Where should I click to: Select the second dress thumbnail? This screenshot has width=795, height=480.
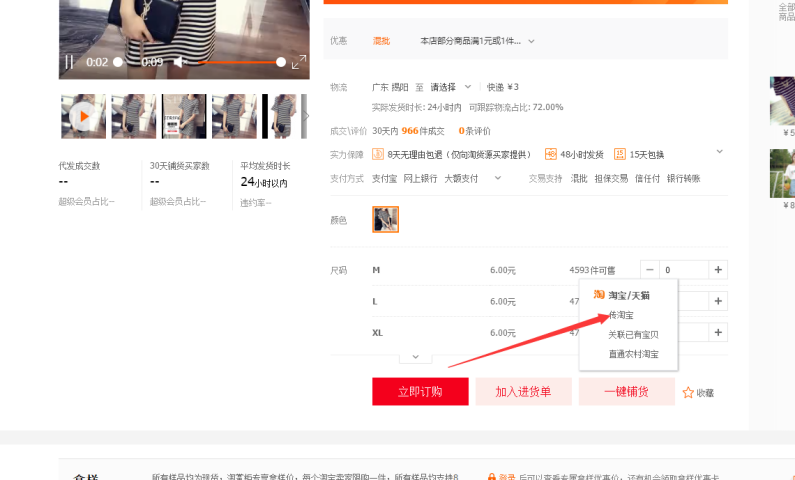click(x=134, y=116)
